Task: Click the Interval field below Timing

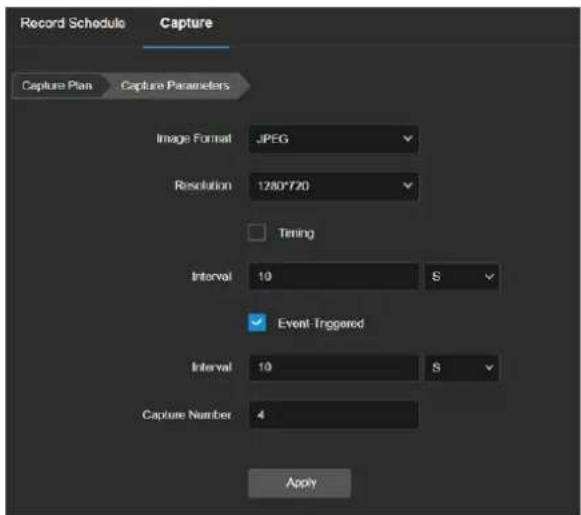Action: [x=334, y=276]
